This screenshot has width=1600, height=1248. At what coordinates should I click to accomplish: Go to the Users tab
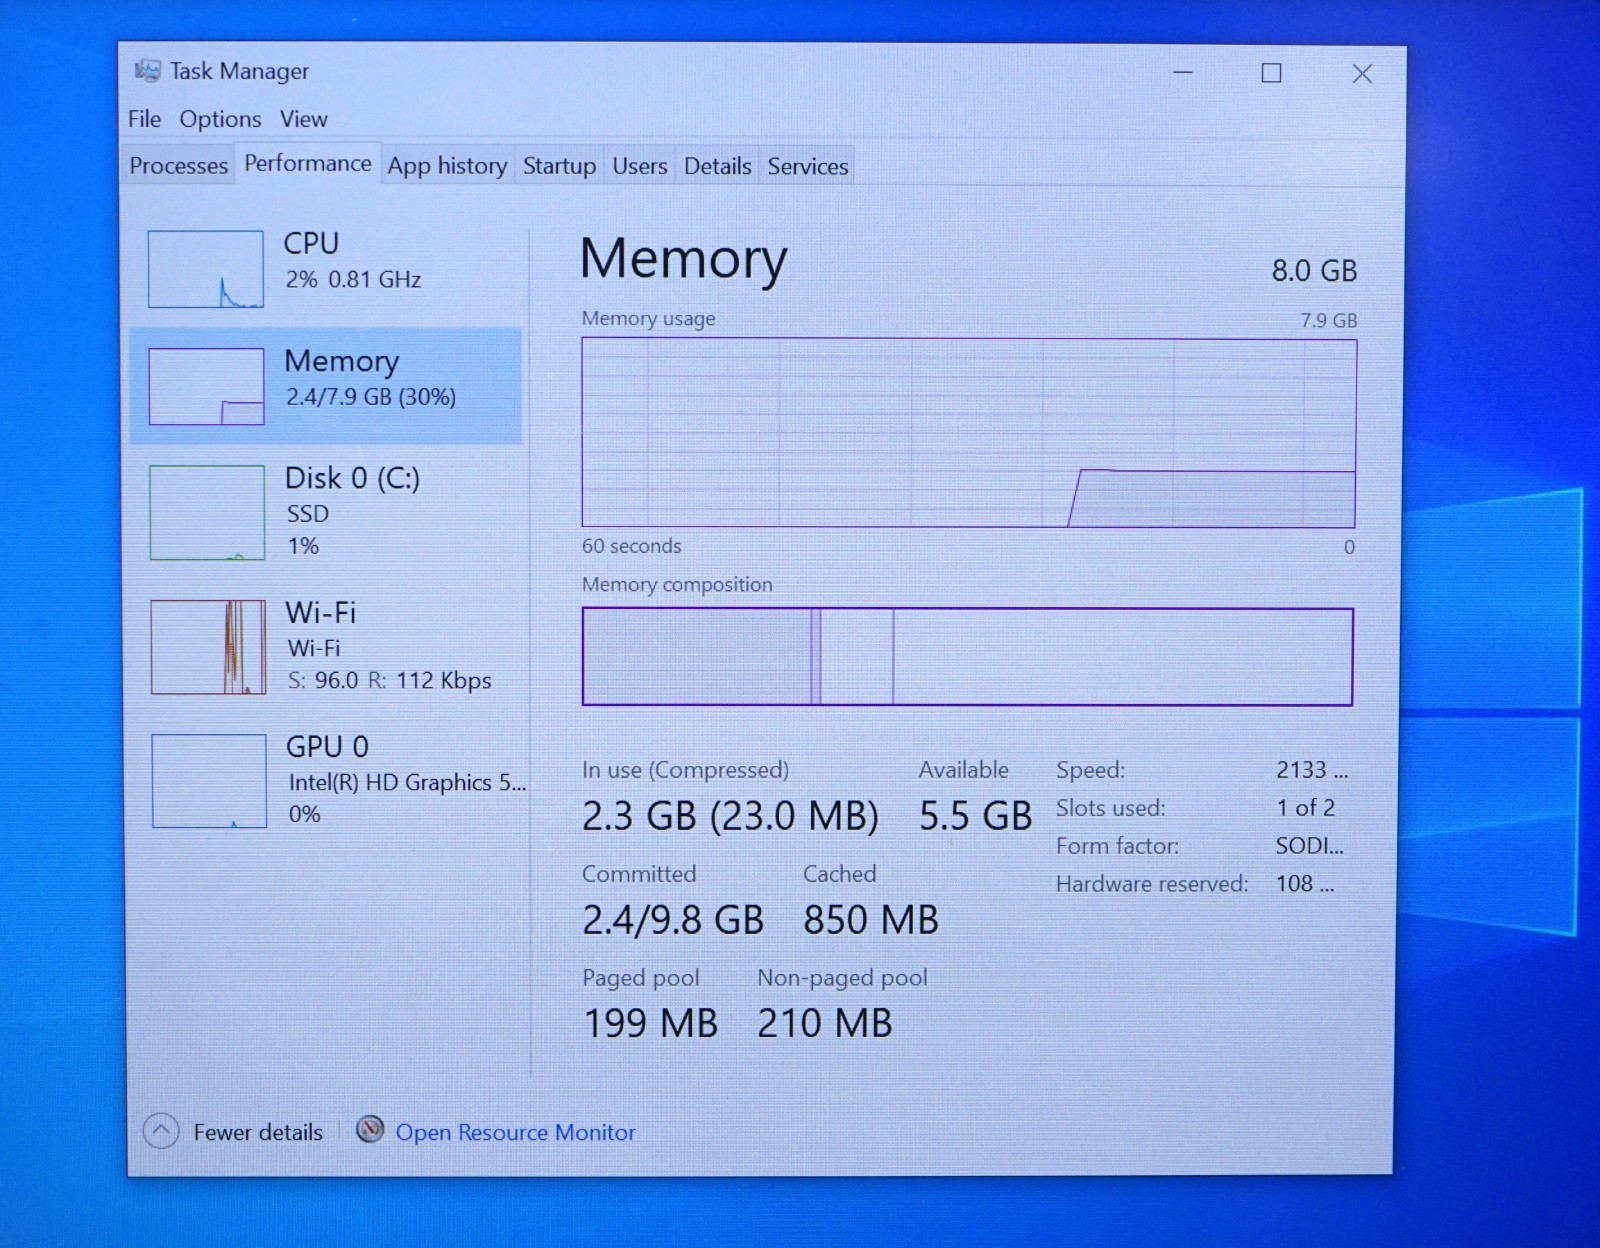pyautogui.click(x=640, y=166)
